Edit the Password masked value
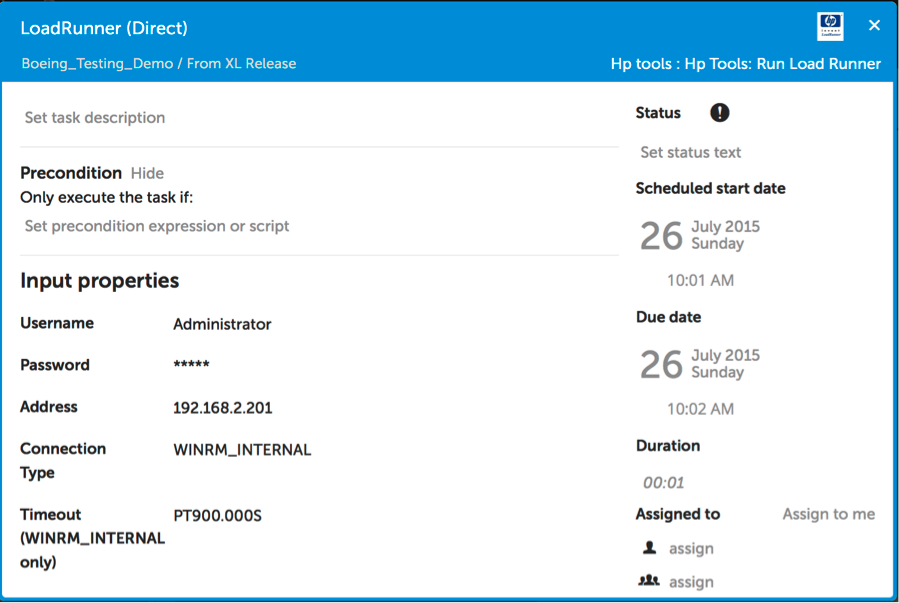Screen dimensions: 899x603 (191, 365)
